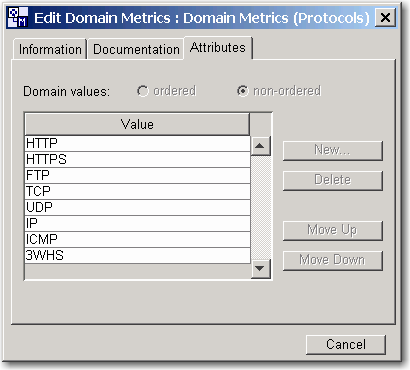Switch to the Information tab
The width and height of the screenshot is (410, 370).
(50, 49)
